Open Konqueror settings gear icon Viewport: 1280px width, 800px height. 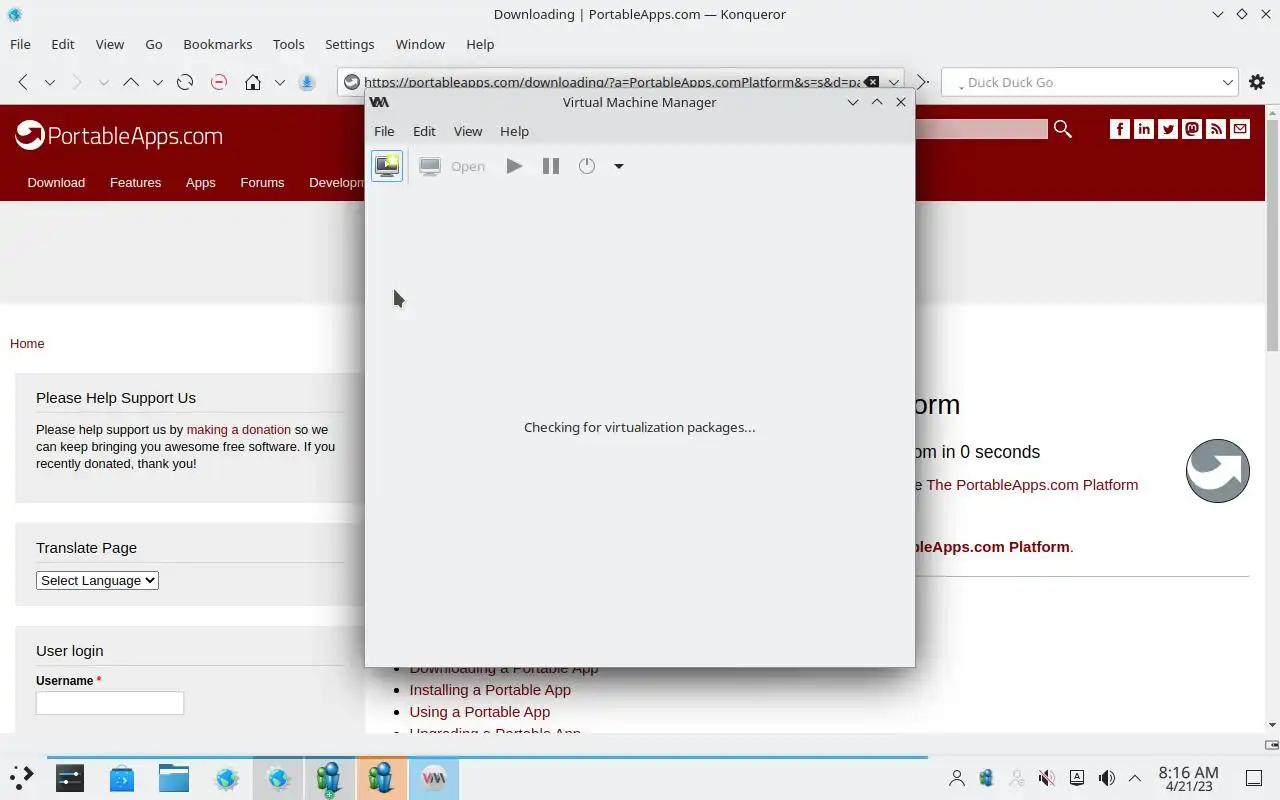(x=1257, y=82)
